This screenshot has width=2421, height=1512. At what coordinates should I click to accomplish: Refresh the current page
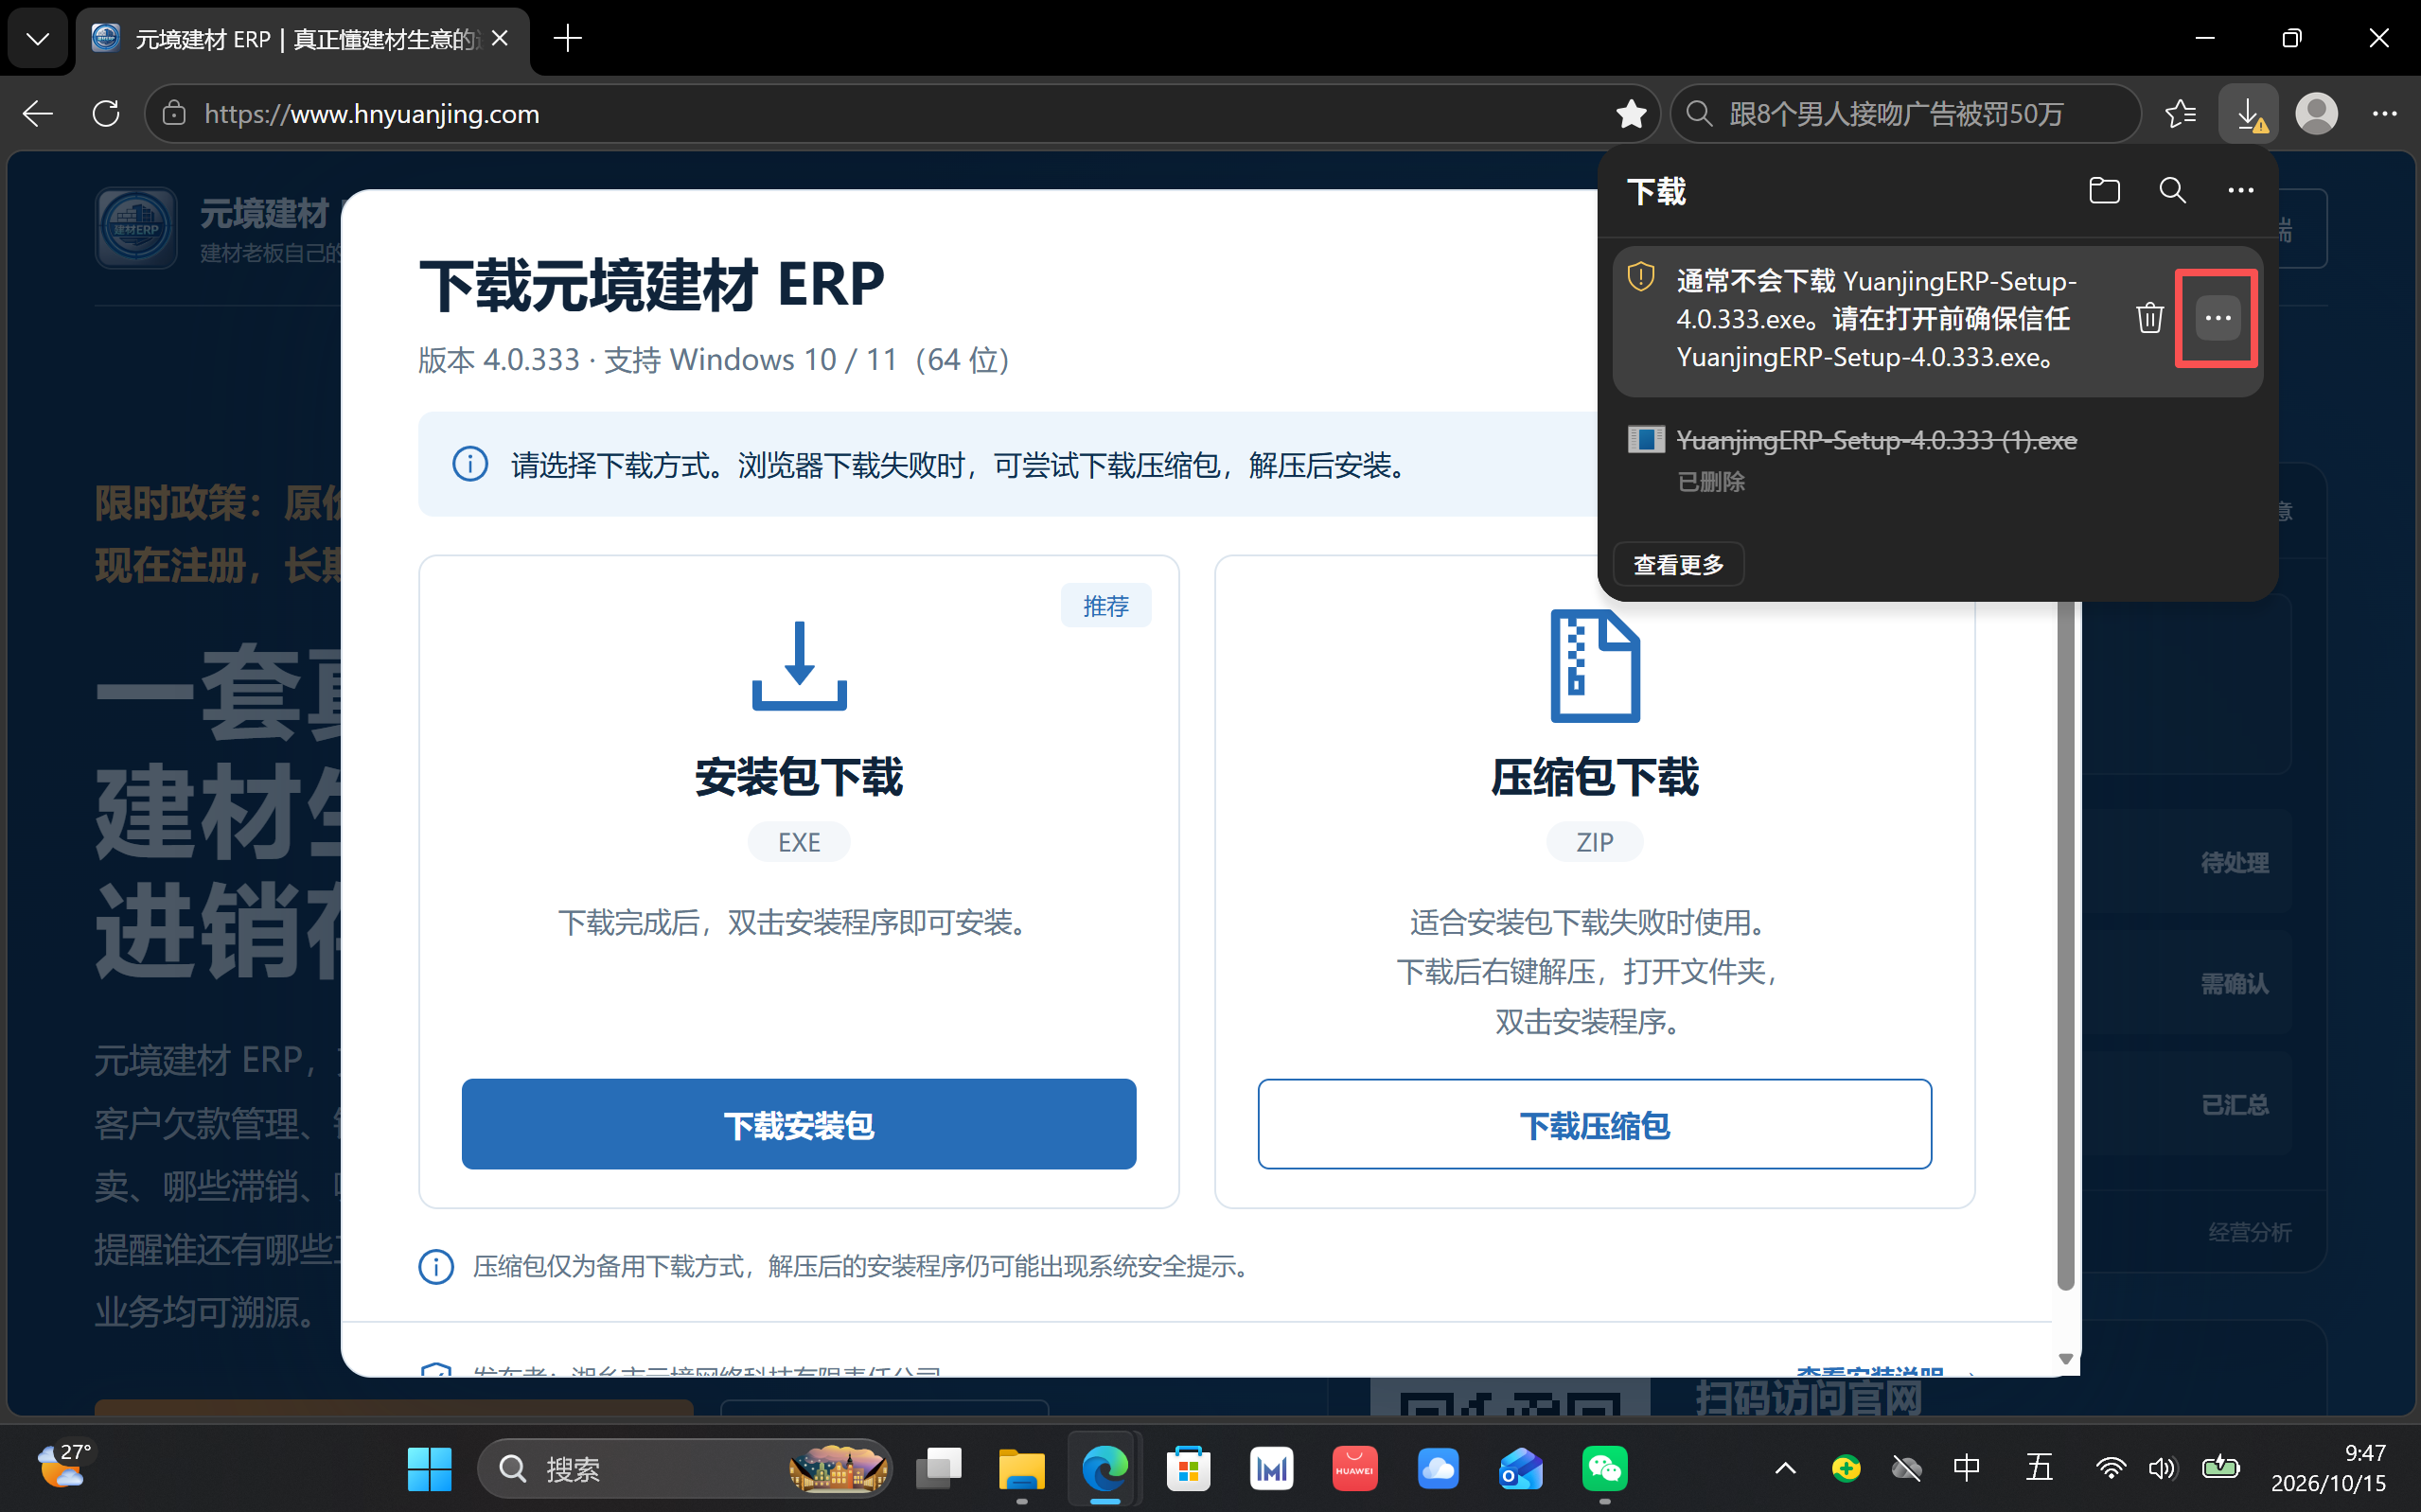(x=106, y=114)
